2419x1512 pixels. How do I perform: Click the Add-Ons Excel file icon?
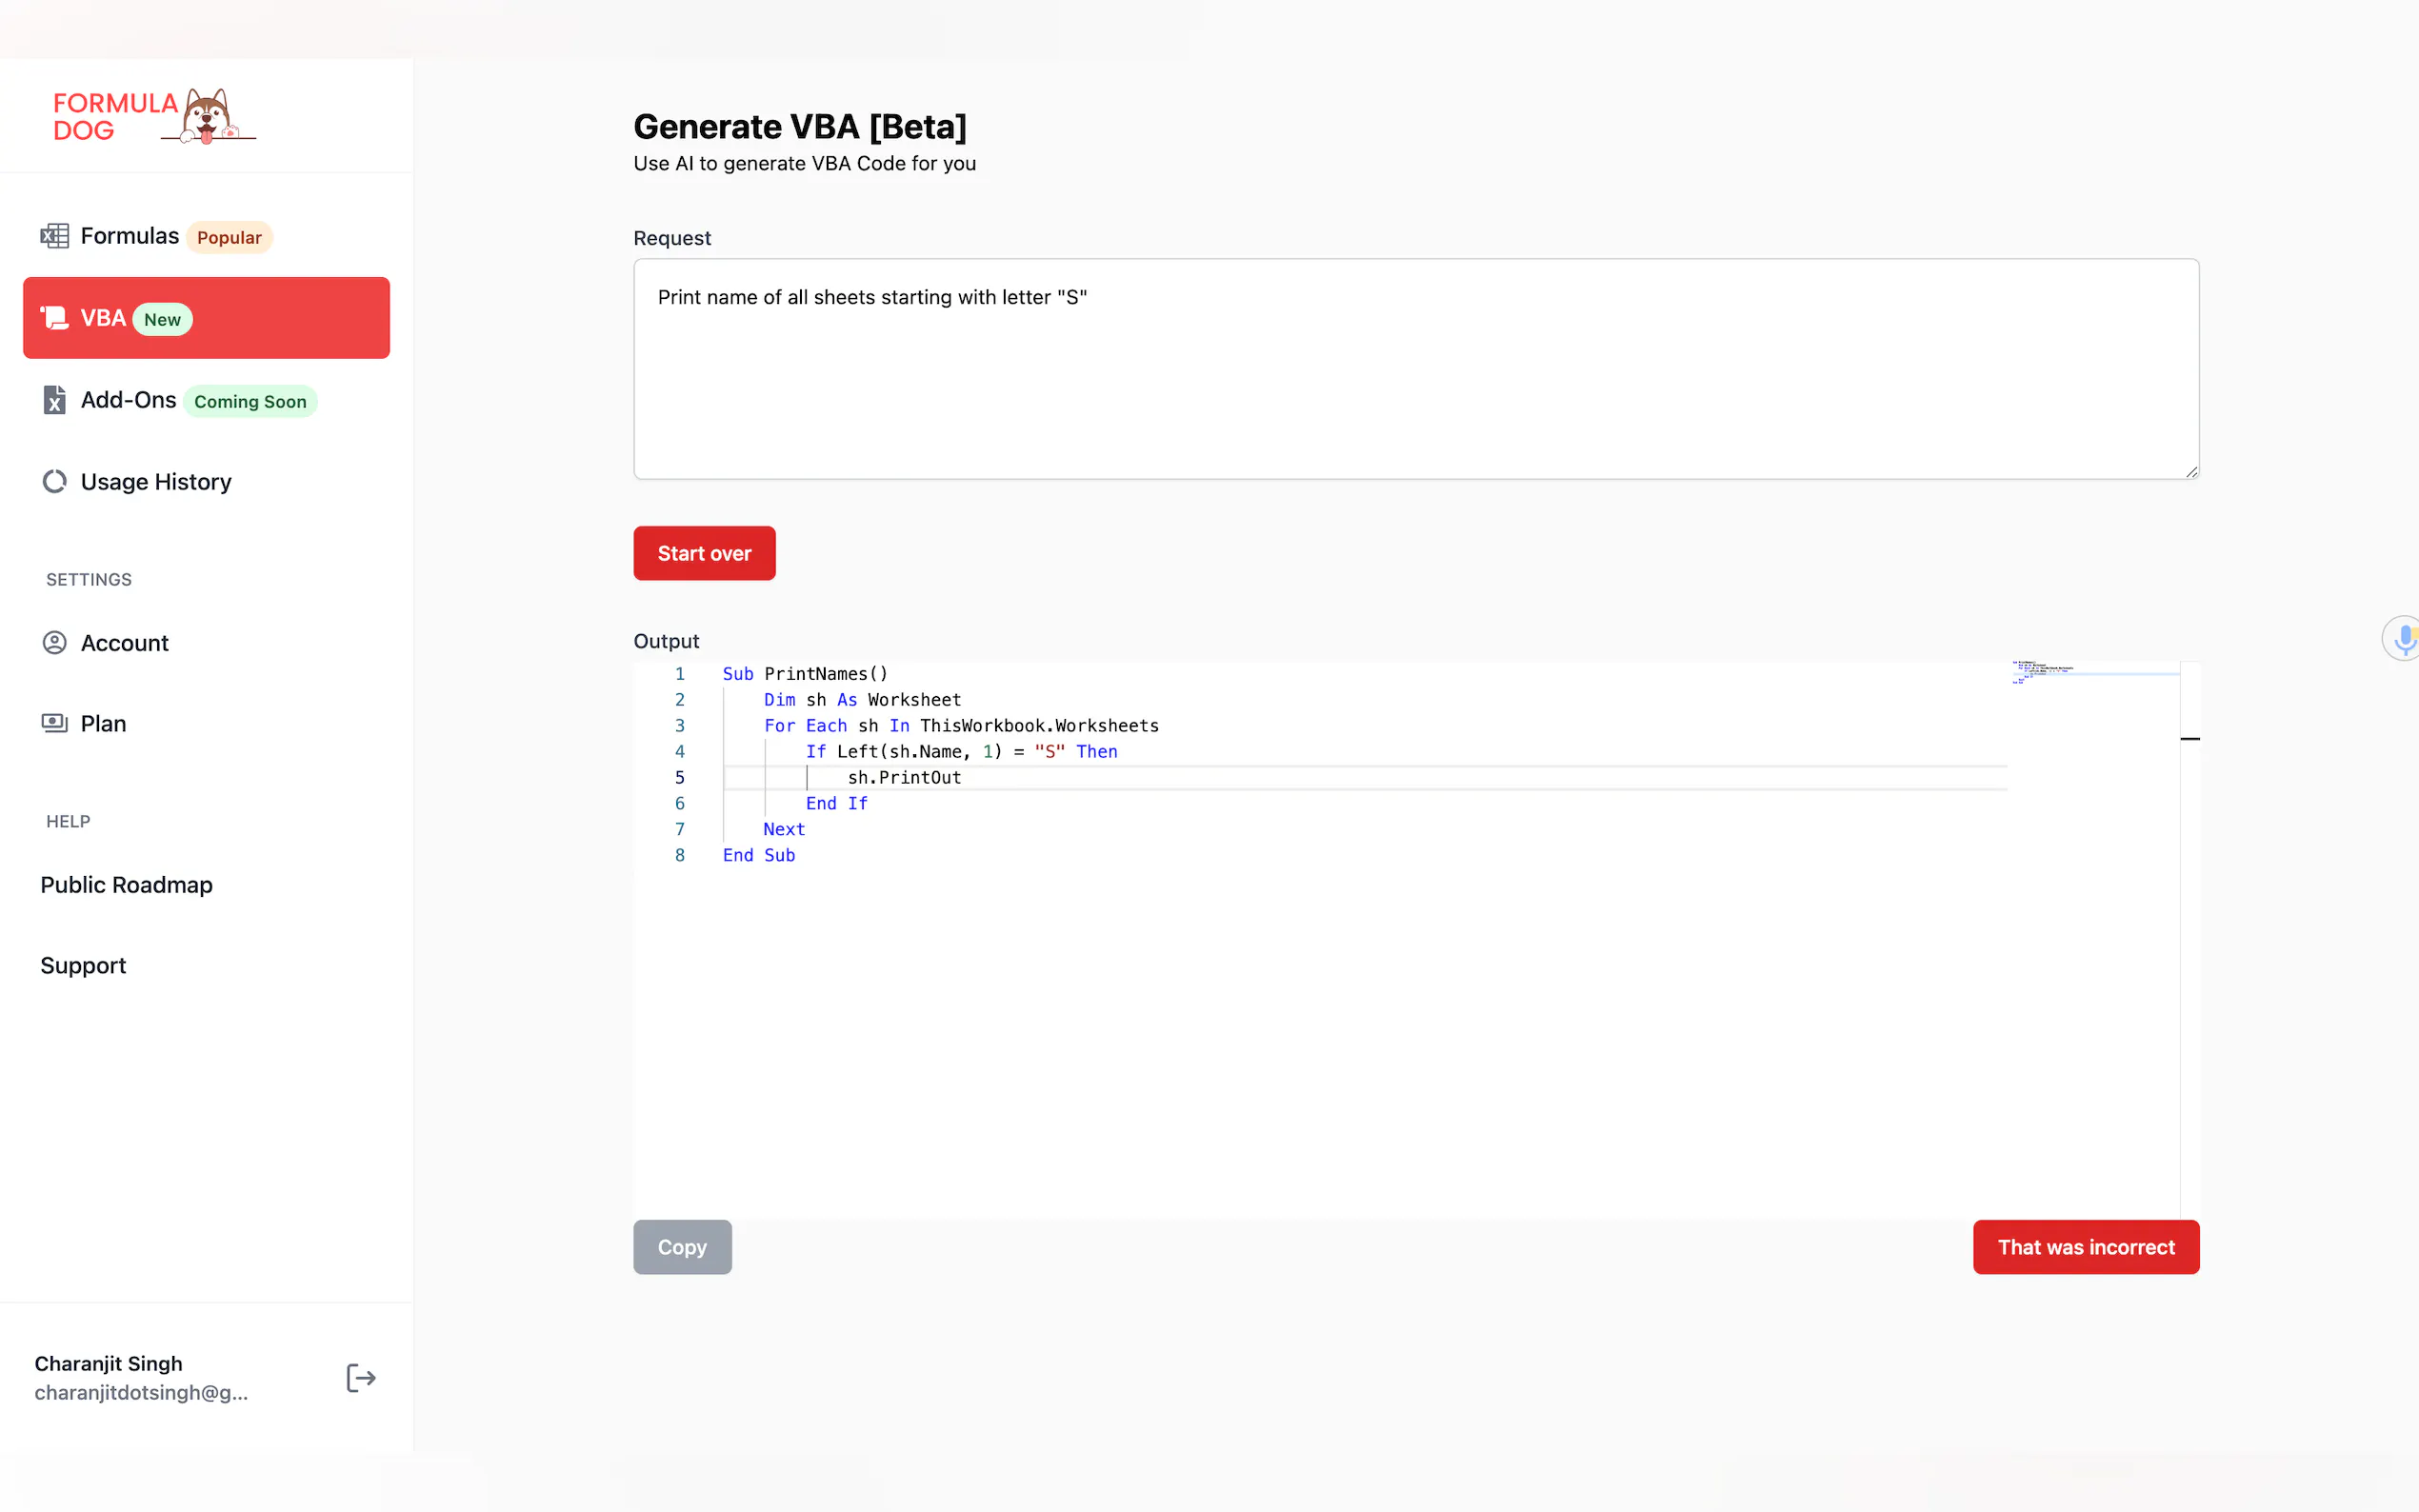tap(54, 400)
